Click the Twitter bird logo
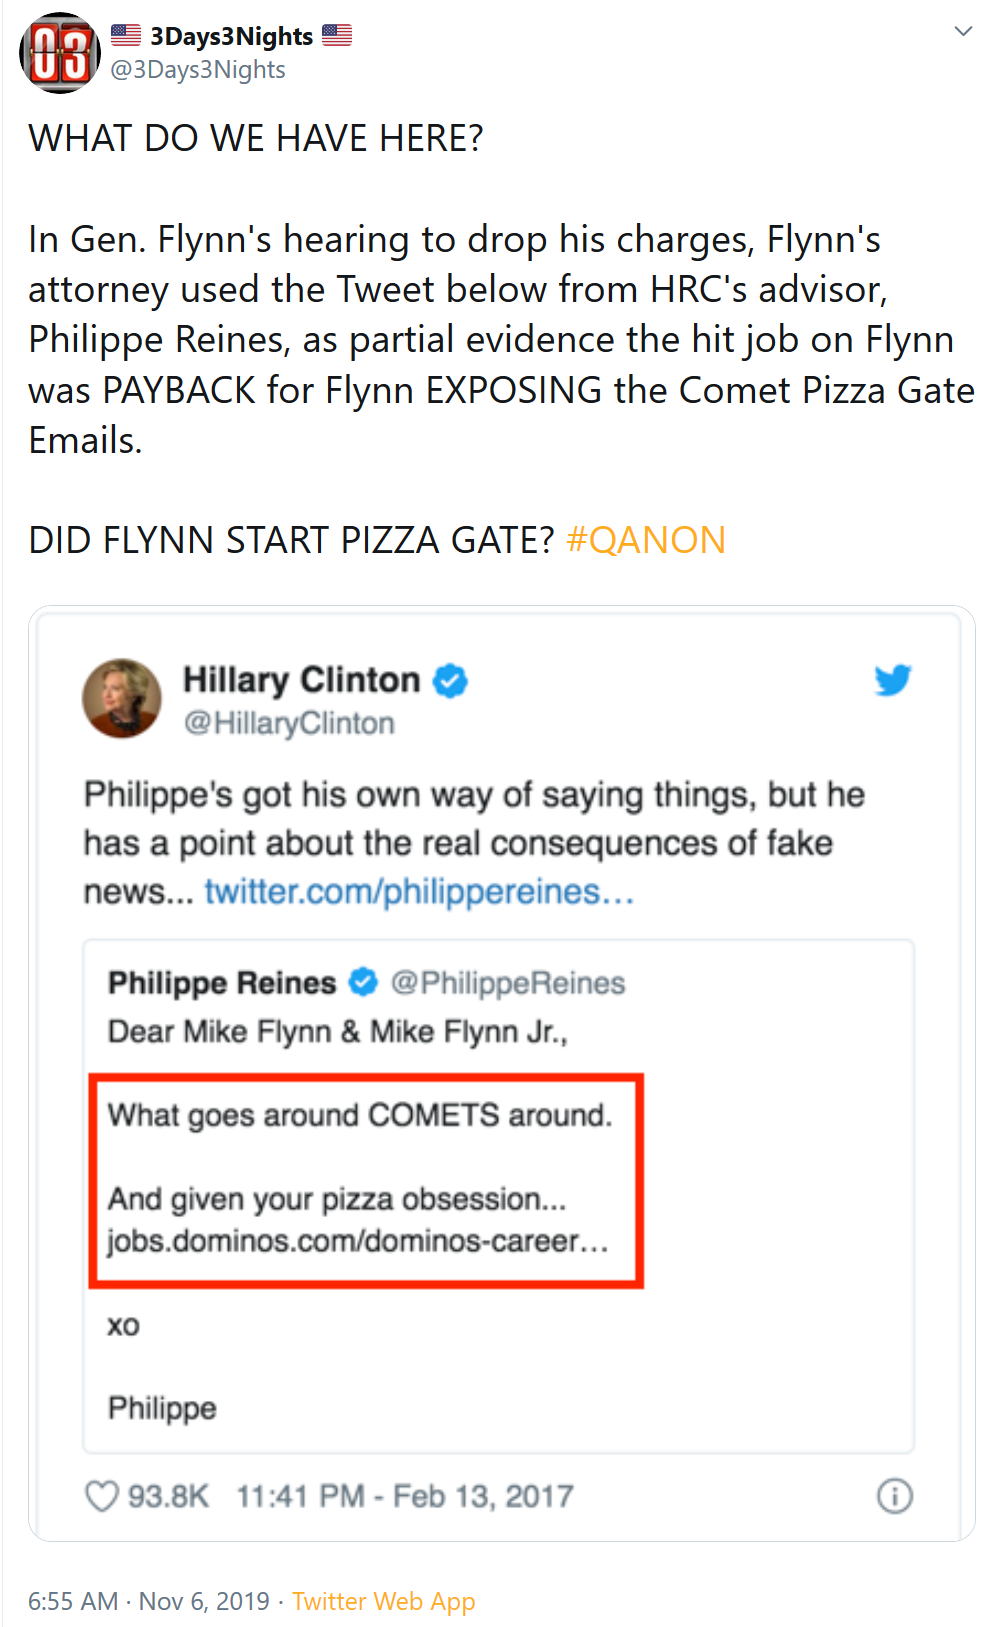This screenshot has width=981, height=1627. pyautogui.click(x=893, y=680)
